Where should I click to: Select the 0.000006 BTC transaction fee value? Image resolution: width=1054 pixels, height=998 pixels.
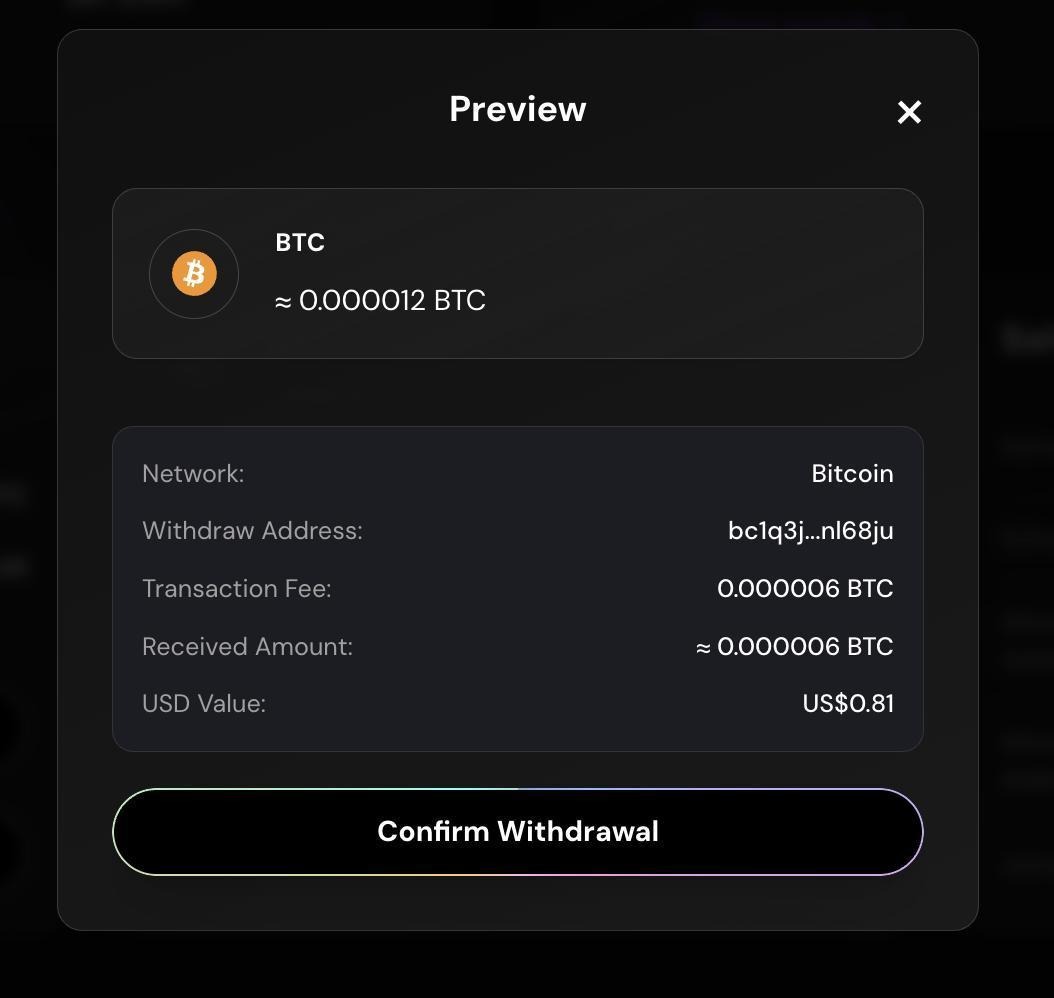point(805,589)
